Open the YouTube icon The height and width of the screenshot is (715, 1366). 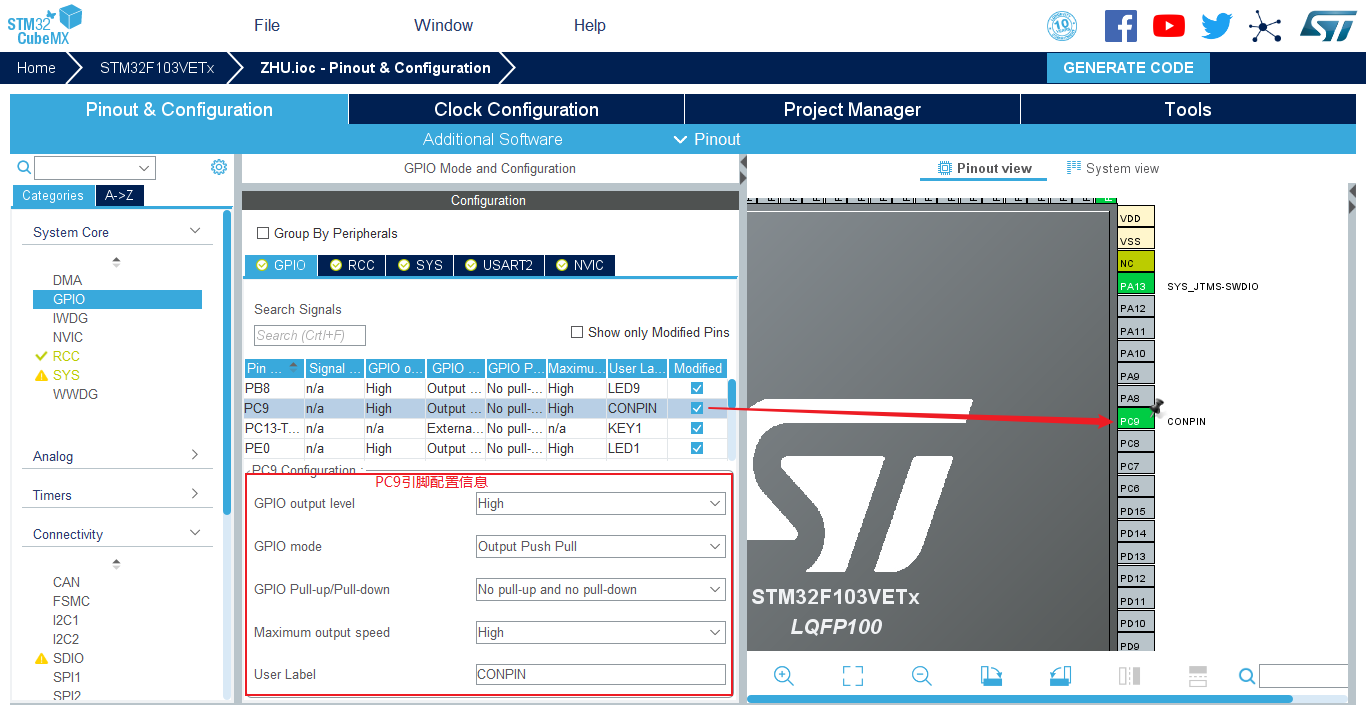(1169, 26)
